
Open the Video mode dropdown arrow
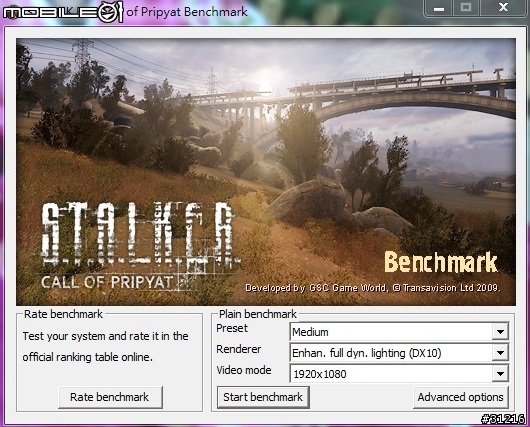500,374
